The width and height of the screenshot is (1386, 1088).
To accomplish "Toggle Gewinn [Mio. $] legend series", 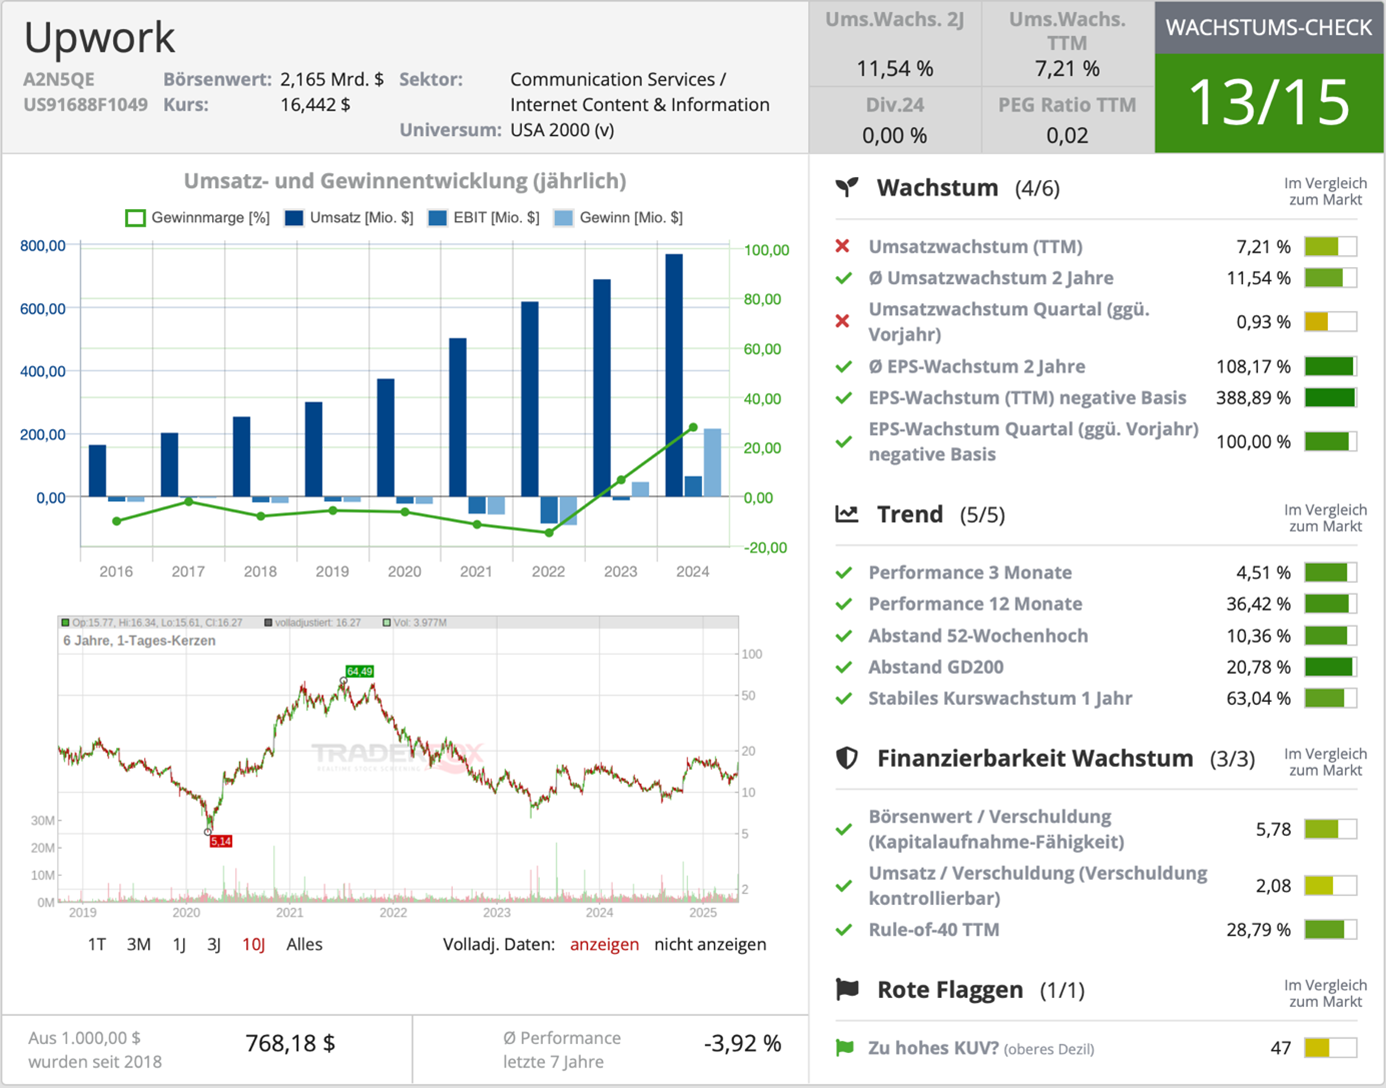I will [x=618, y=217].
